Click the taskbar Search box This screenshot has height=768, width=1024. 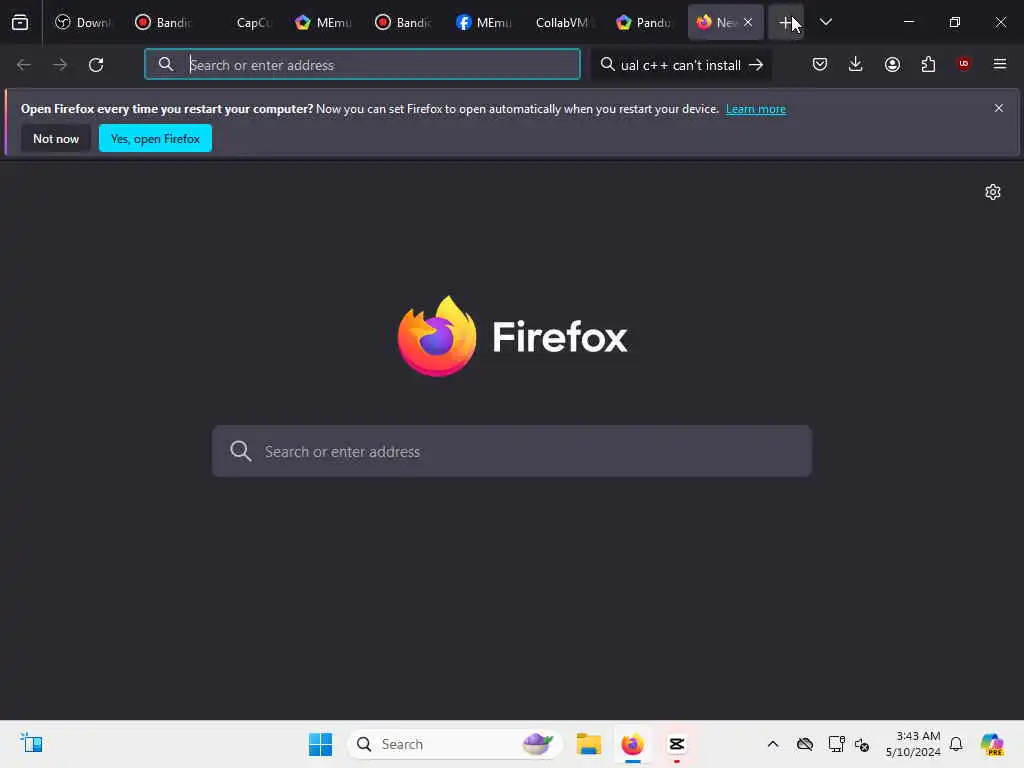tap(455, 744)
